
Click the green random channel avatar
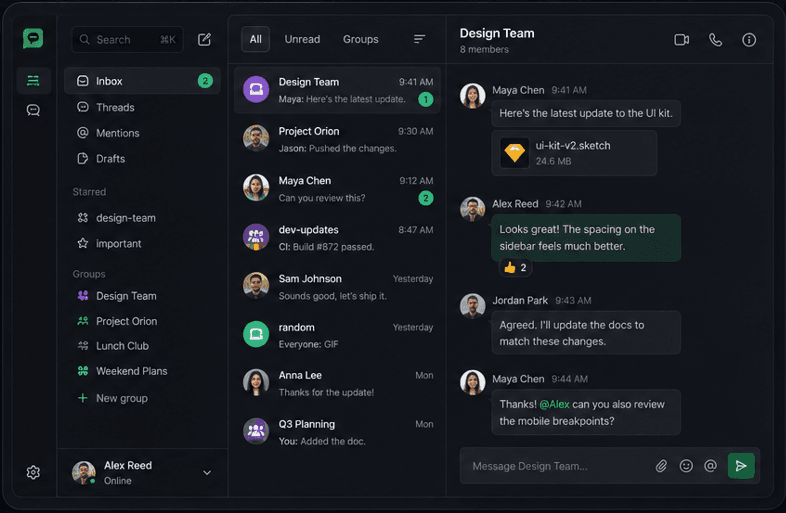(x=256, y=334)
